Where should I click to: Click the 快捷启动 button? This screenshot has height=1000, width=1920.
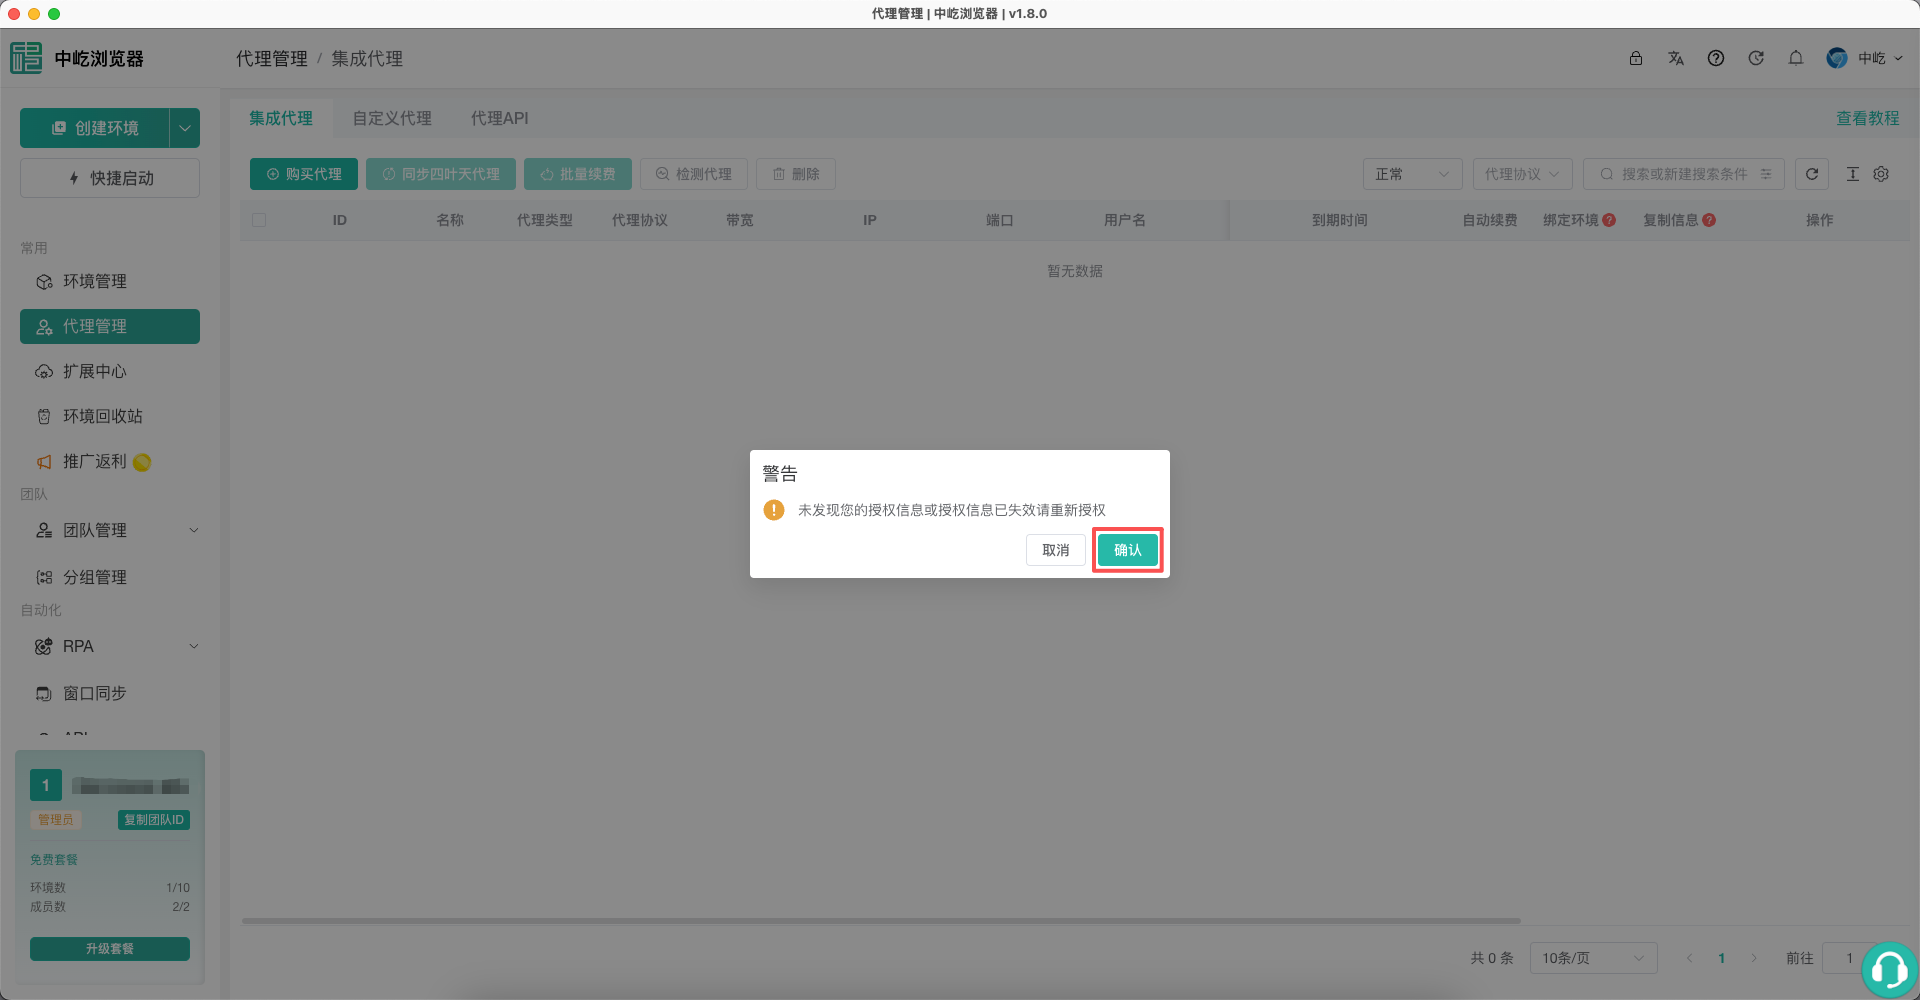click(110, 178)
